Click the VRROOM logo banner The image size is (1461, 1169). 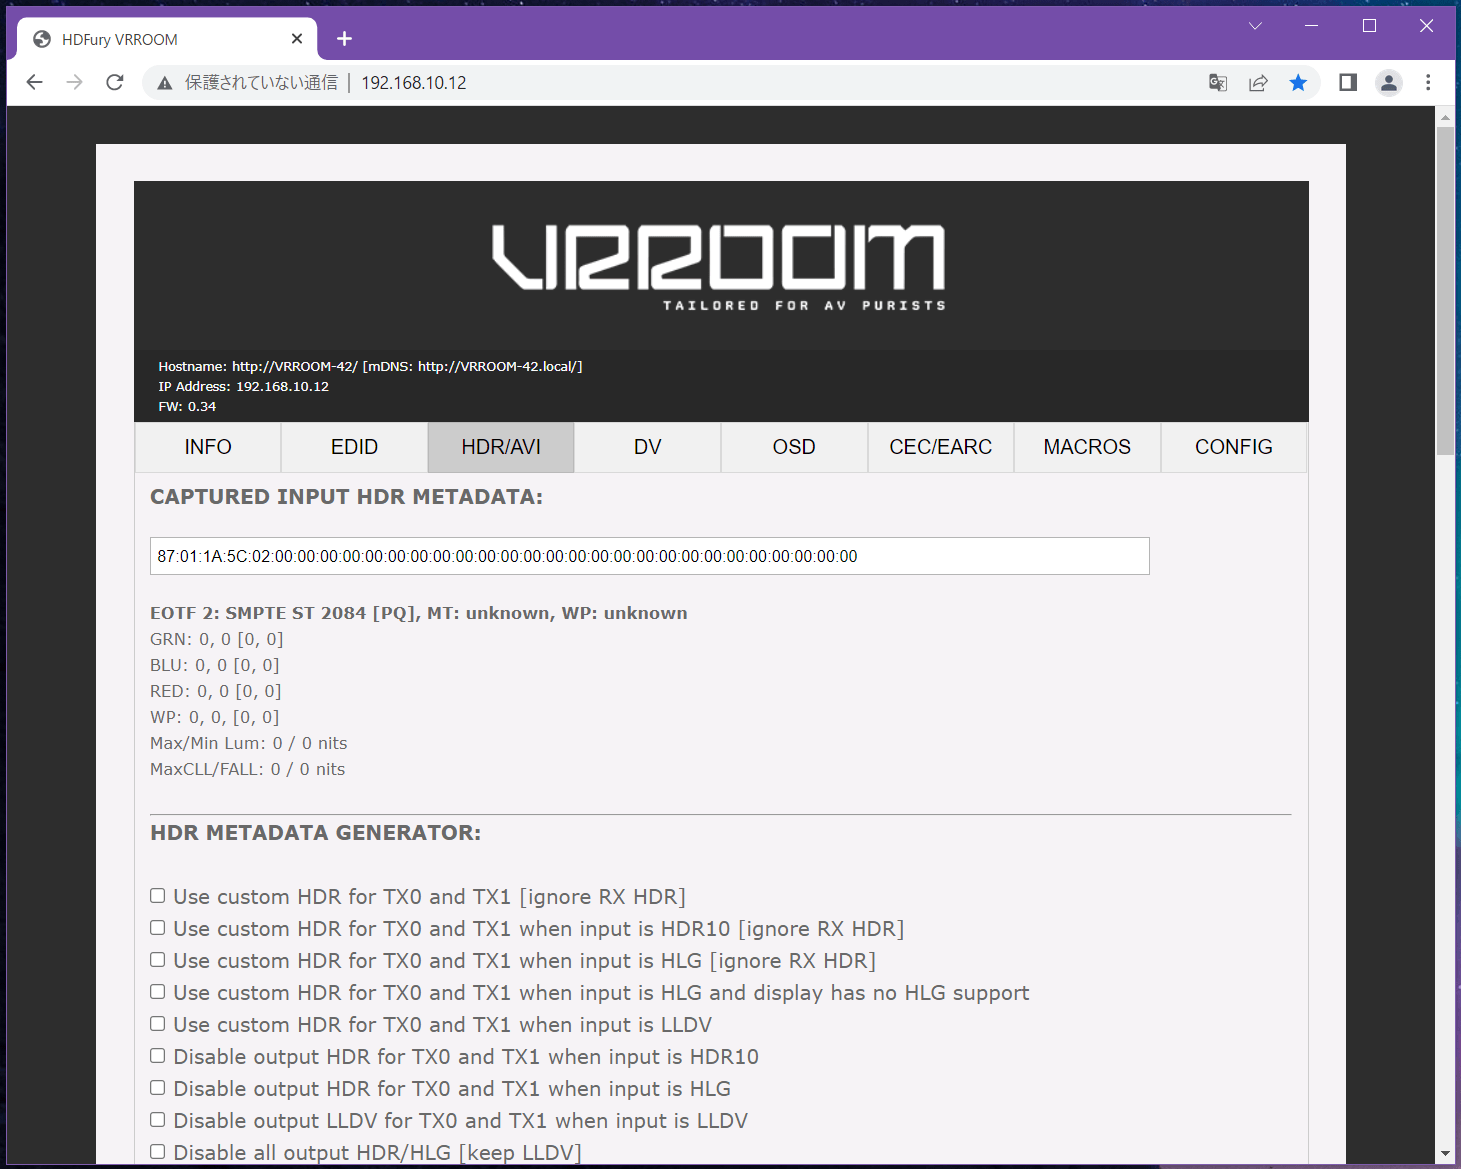[719, 267]
